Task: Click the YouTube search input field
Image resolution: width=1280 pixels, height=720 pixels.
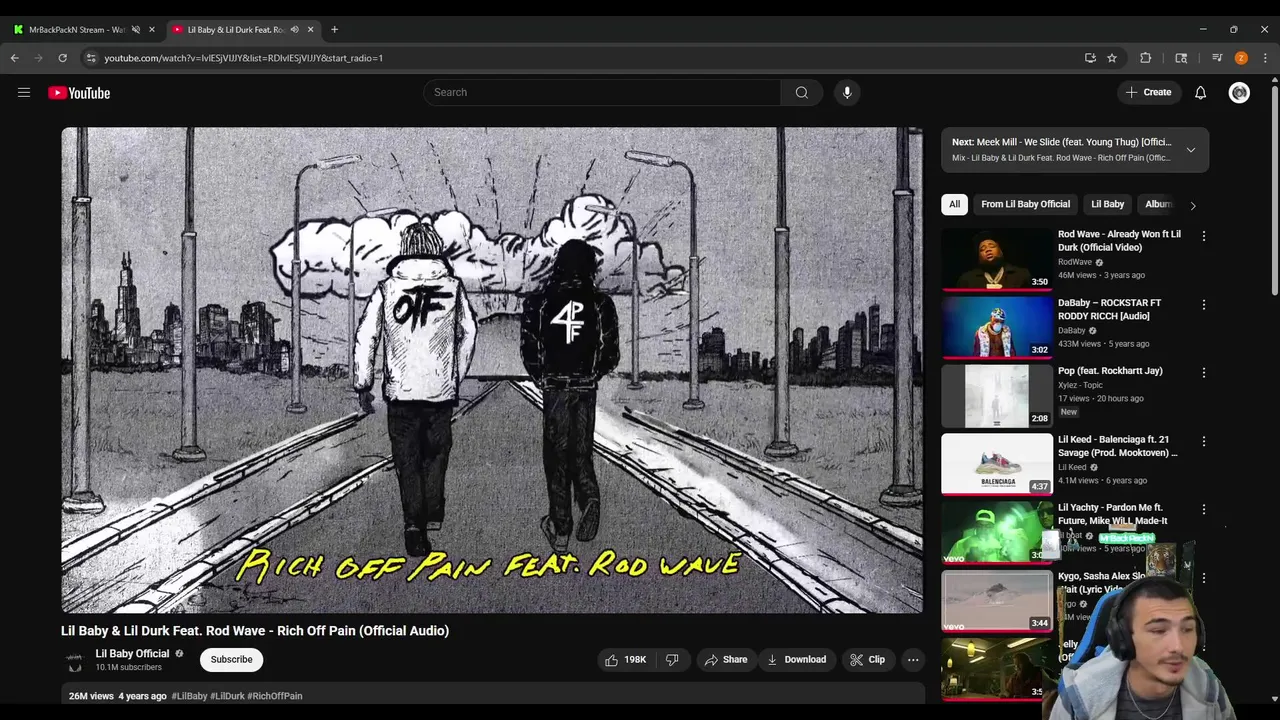Action: [602, 92]
